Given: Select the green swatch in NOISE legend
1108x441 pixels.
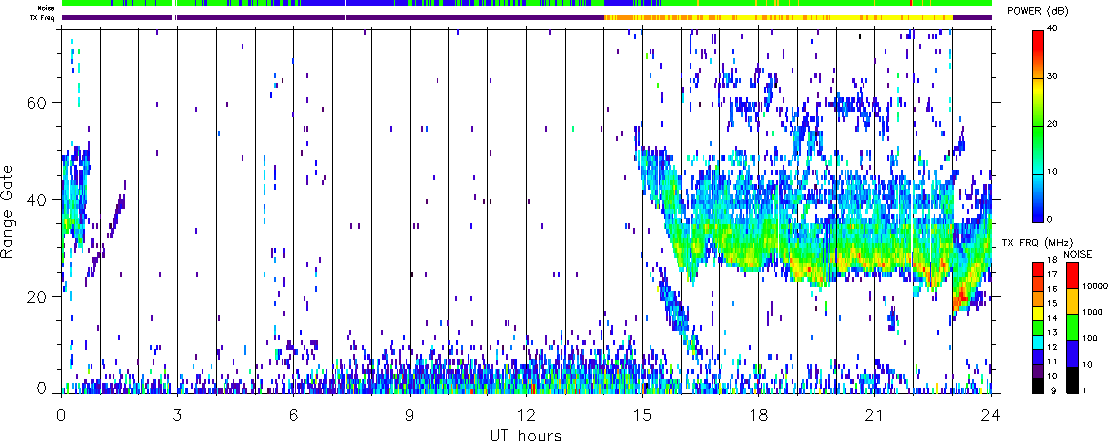Looking at the screenshot, I should click(x=1072, y=328).
